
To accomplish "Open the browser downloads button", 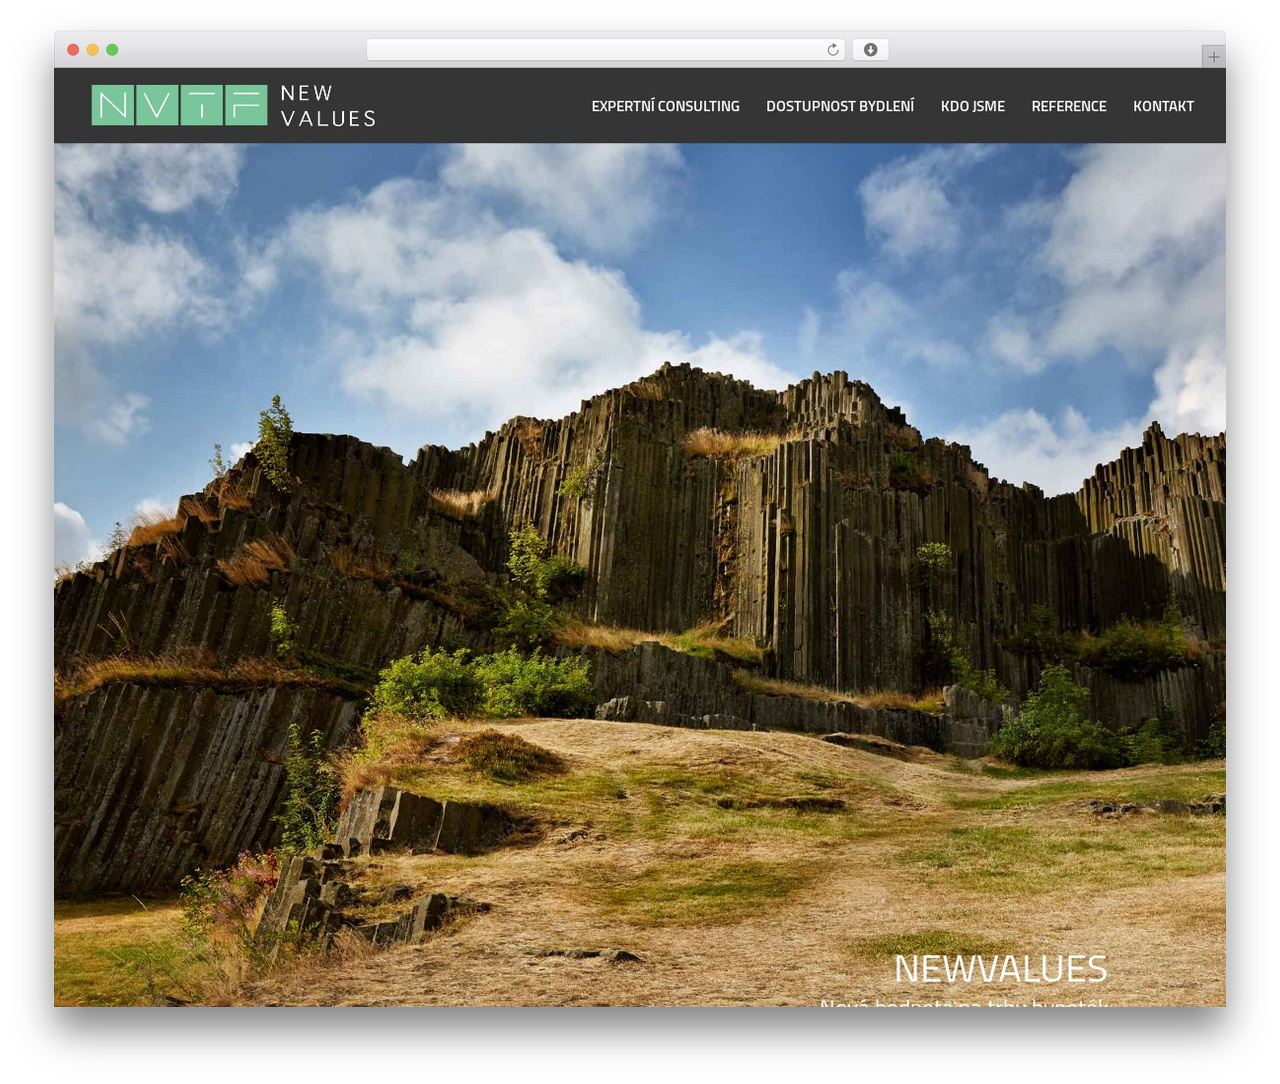I will 870,50.
